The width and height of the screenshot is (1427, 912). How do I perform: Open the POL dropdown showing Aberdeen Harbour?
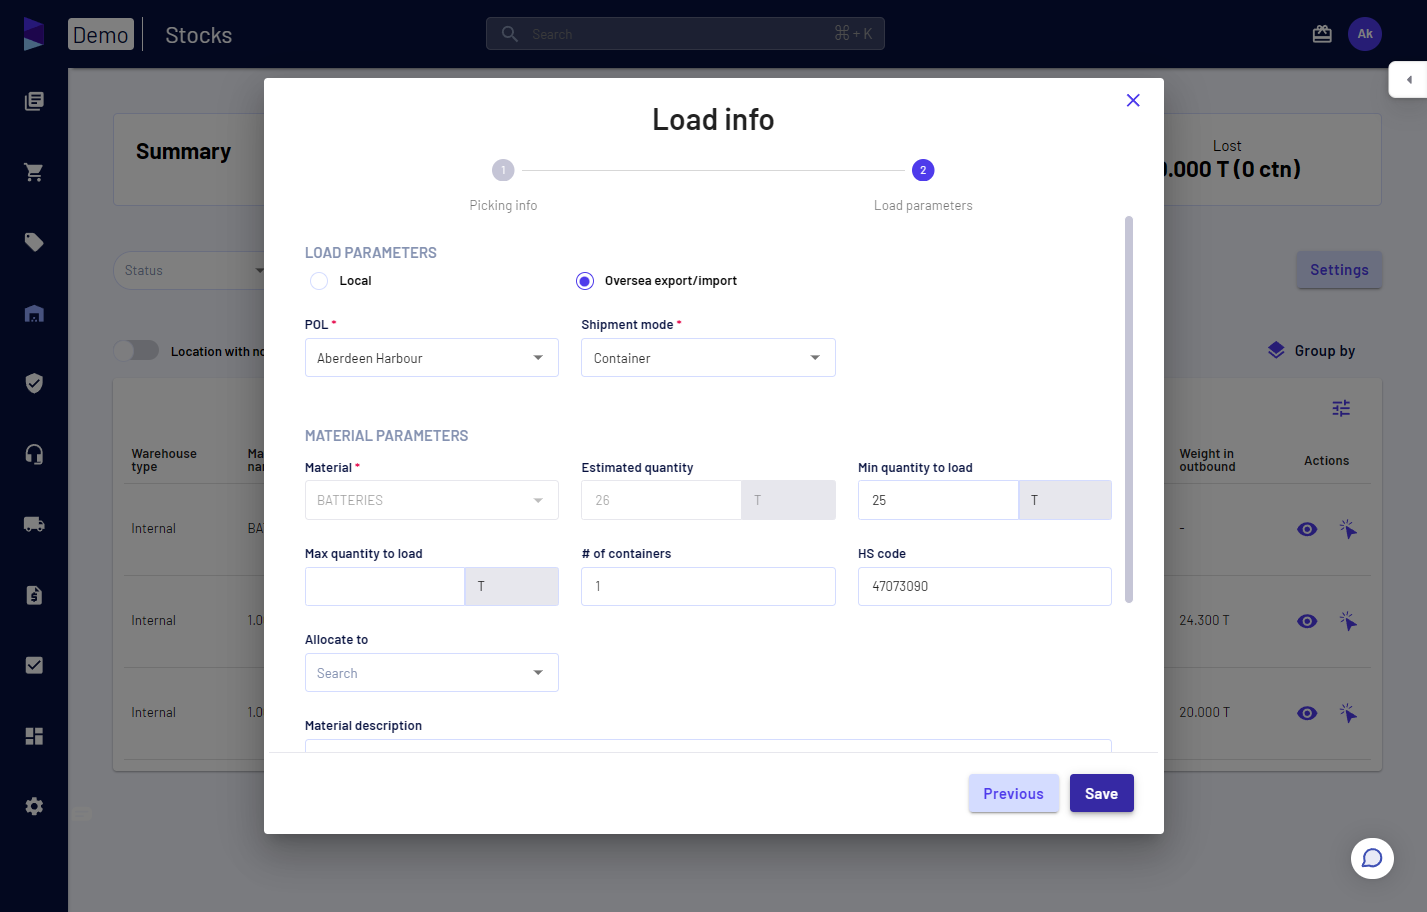pos(432,358)
